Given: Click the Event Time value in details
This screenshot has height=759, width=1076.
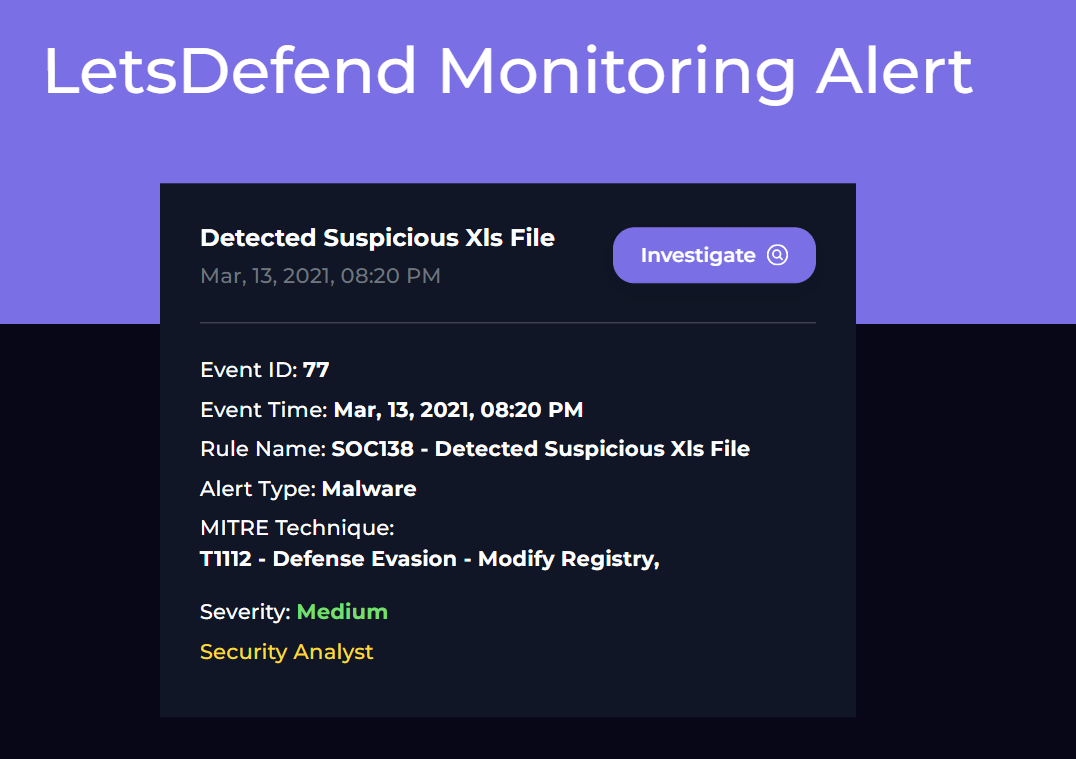Looking at the screenshot, I should click(458, 410).
